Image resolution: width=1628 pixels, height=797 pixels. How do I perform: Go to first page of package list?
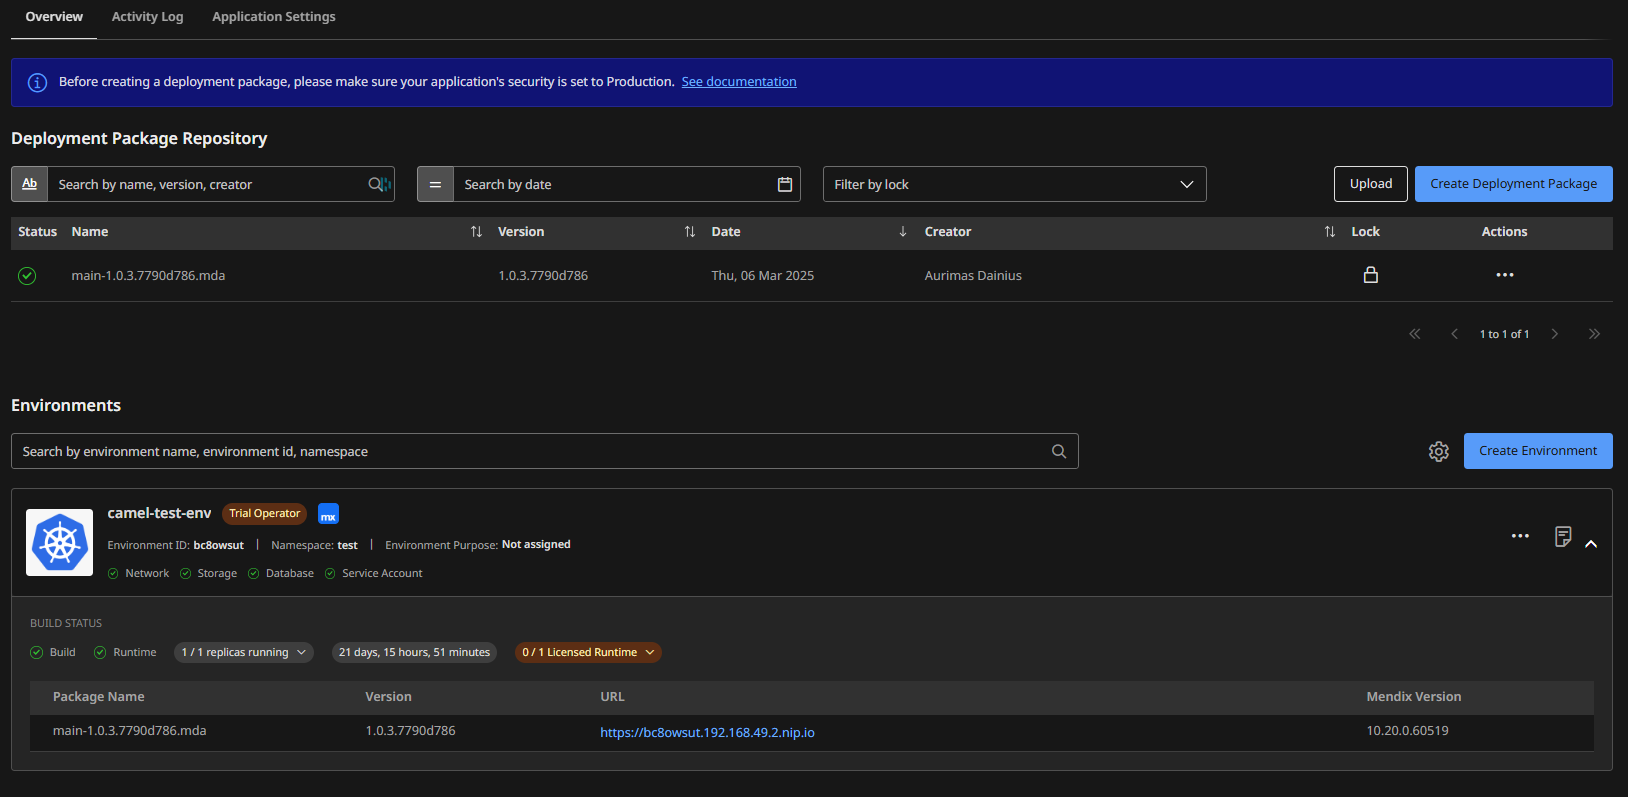tap(1414, 334)
